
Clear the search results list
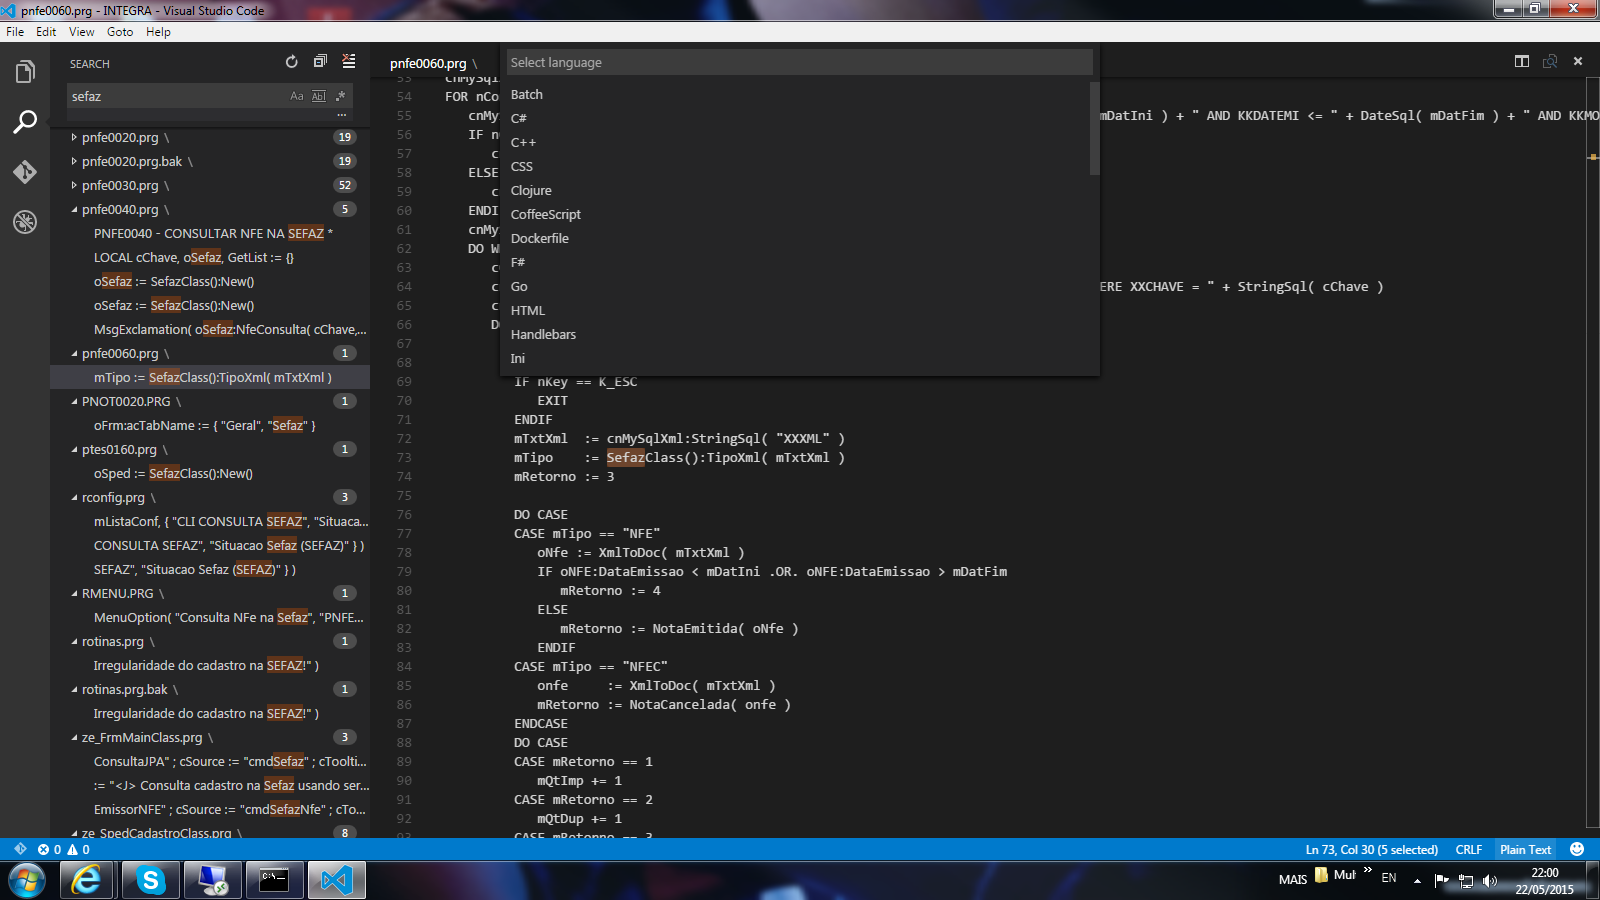[349, 62]
